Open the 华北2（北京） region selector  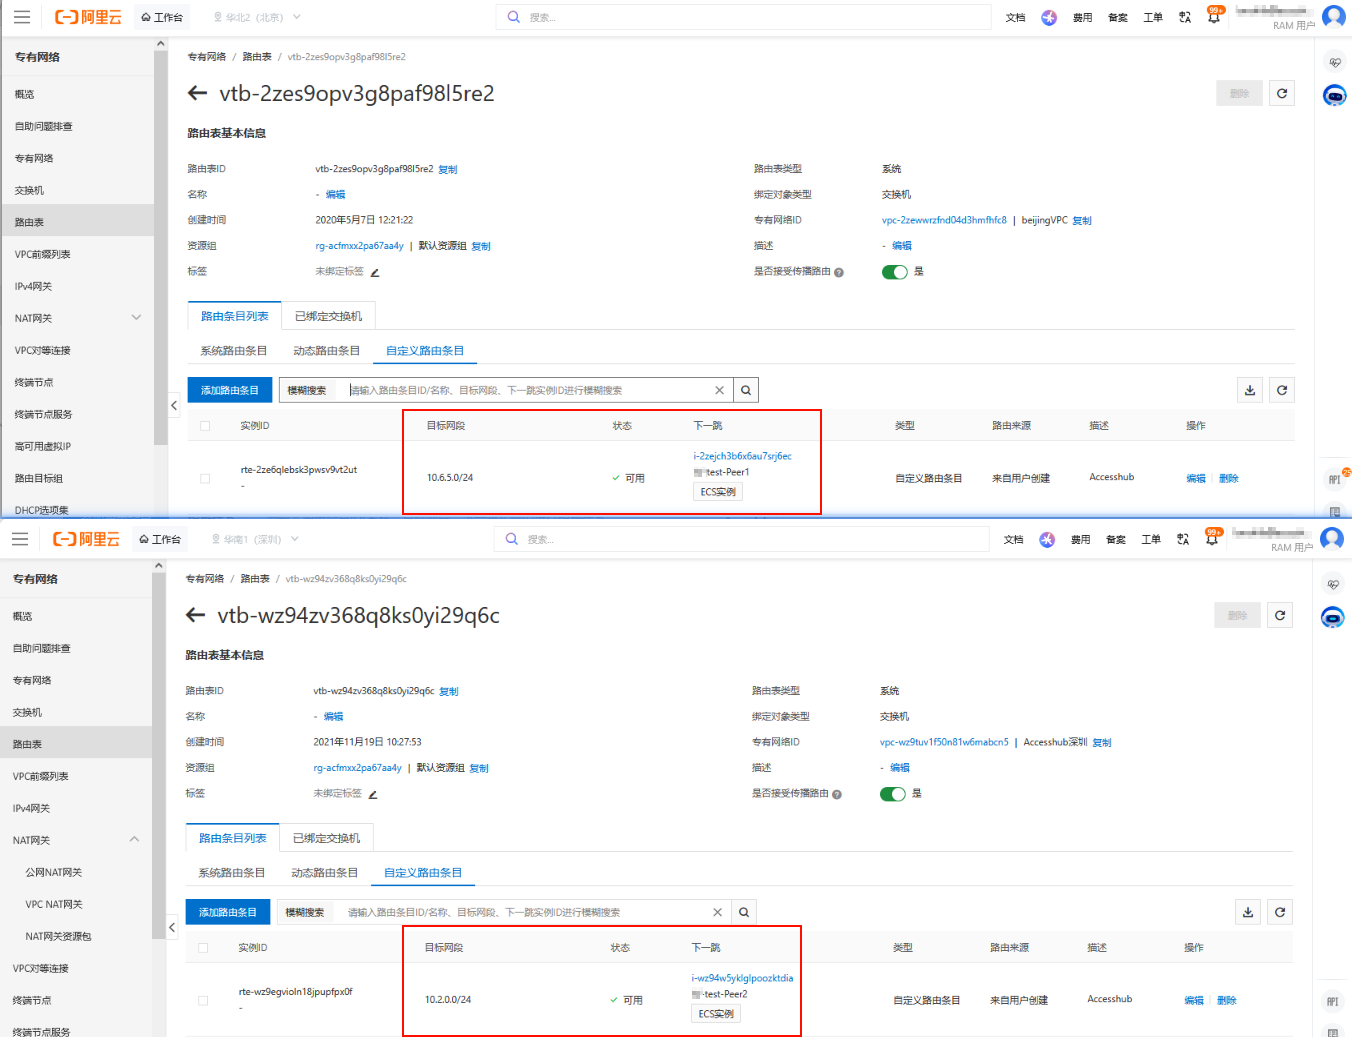256,17
